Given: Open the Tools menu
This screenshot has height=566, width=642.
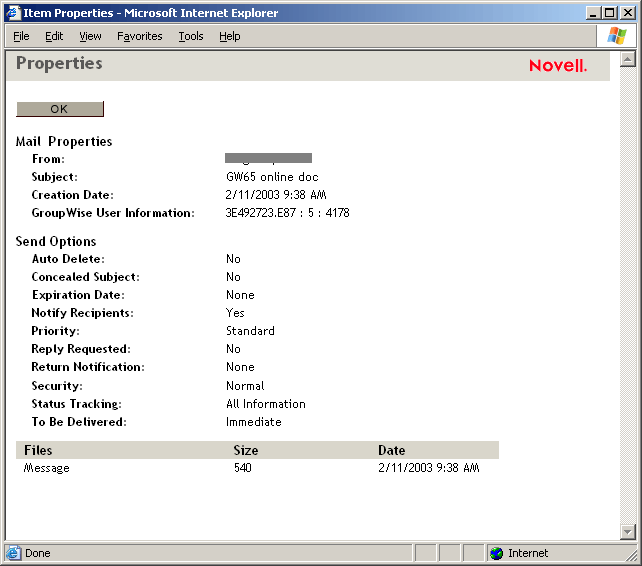Looking at the screenshot, I should tap(191, 36).
